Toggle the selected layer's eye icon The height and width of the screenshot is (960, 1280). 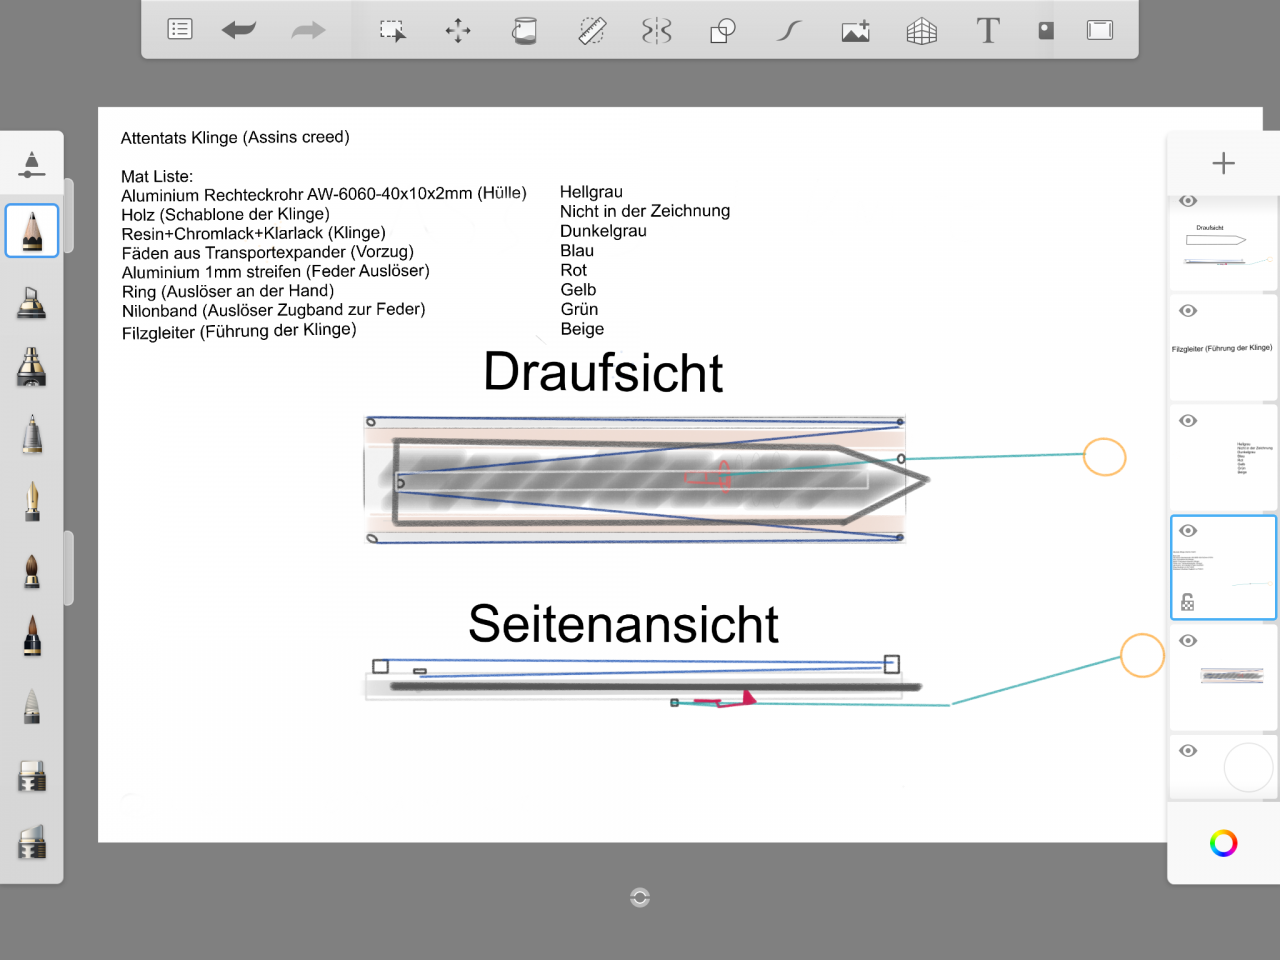pyautogui.click(x=1188, y=531)
